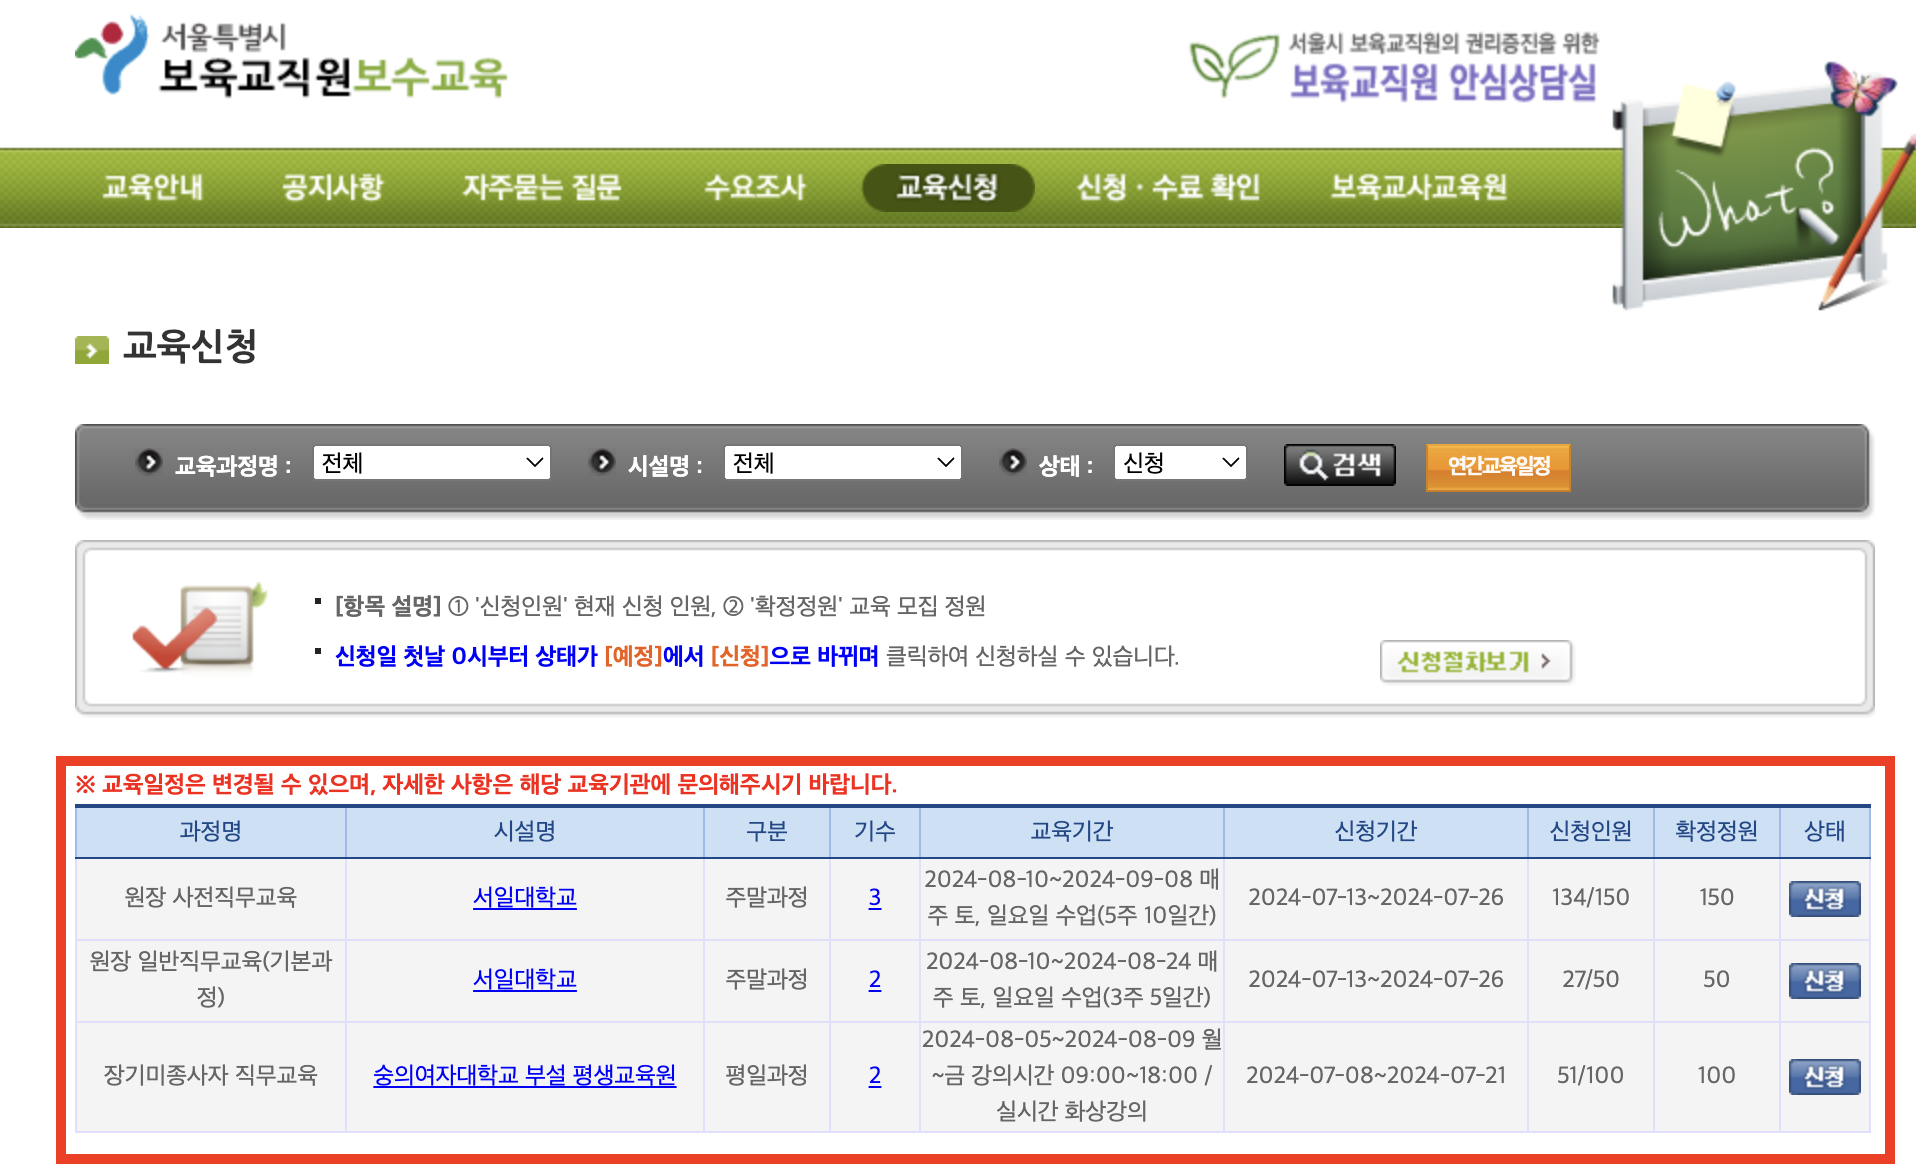This screenshot has width=1916, height=1174.
Task: Click orange arrow bullet before 교육과정명 label
Action: coord(150,463)
